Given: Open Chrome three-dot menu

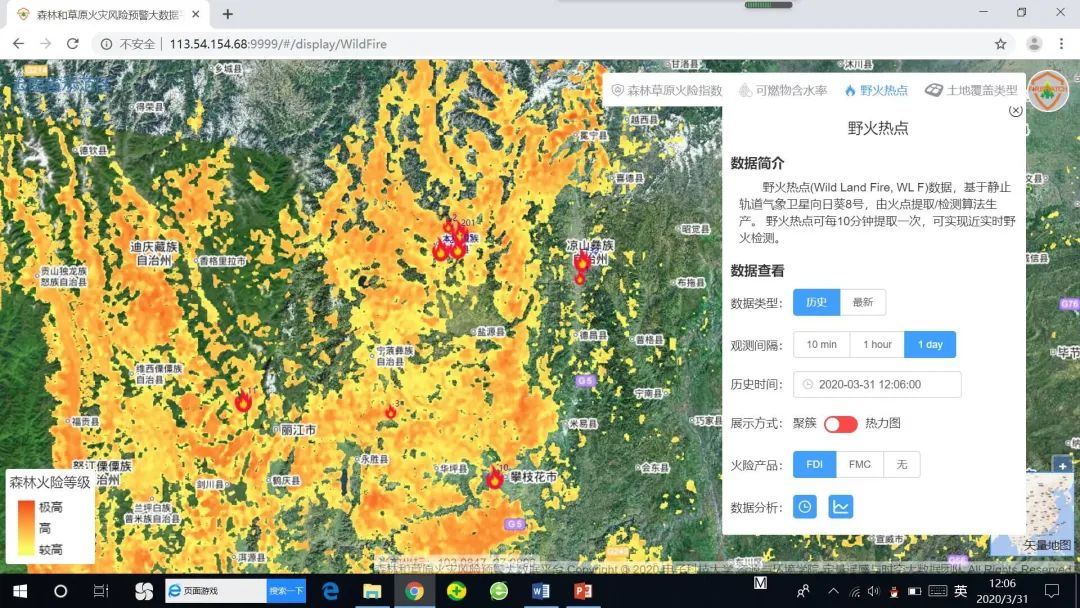Looking at the screenshot, I should pyautogui.click(x=1061, y=44).
